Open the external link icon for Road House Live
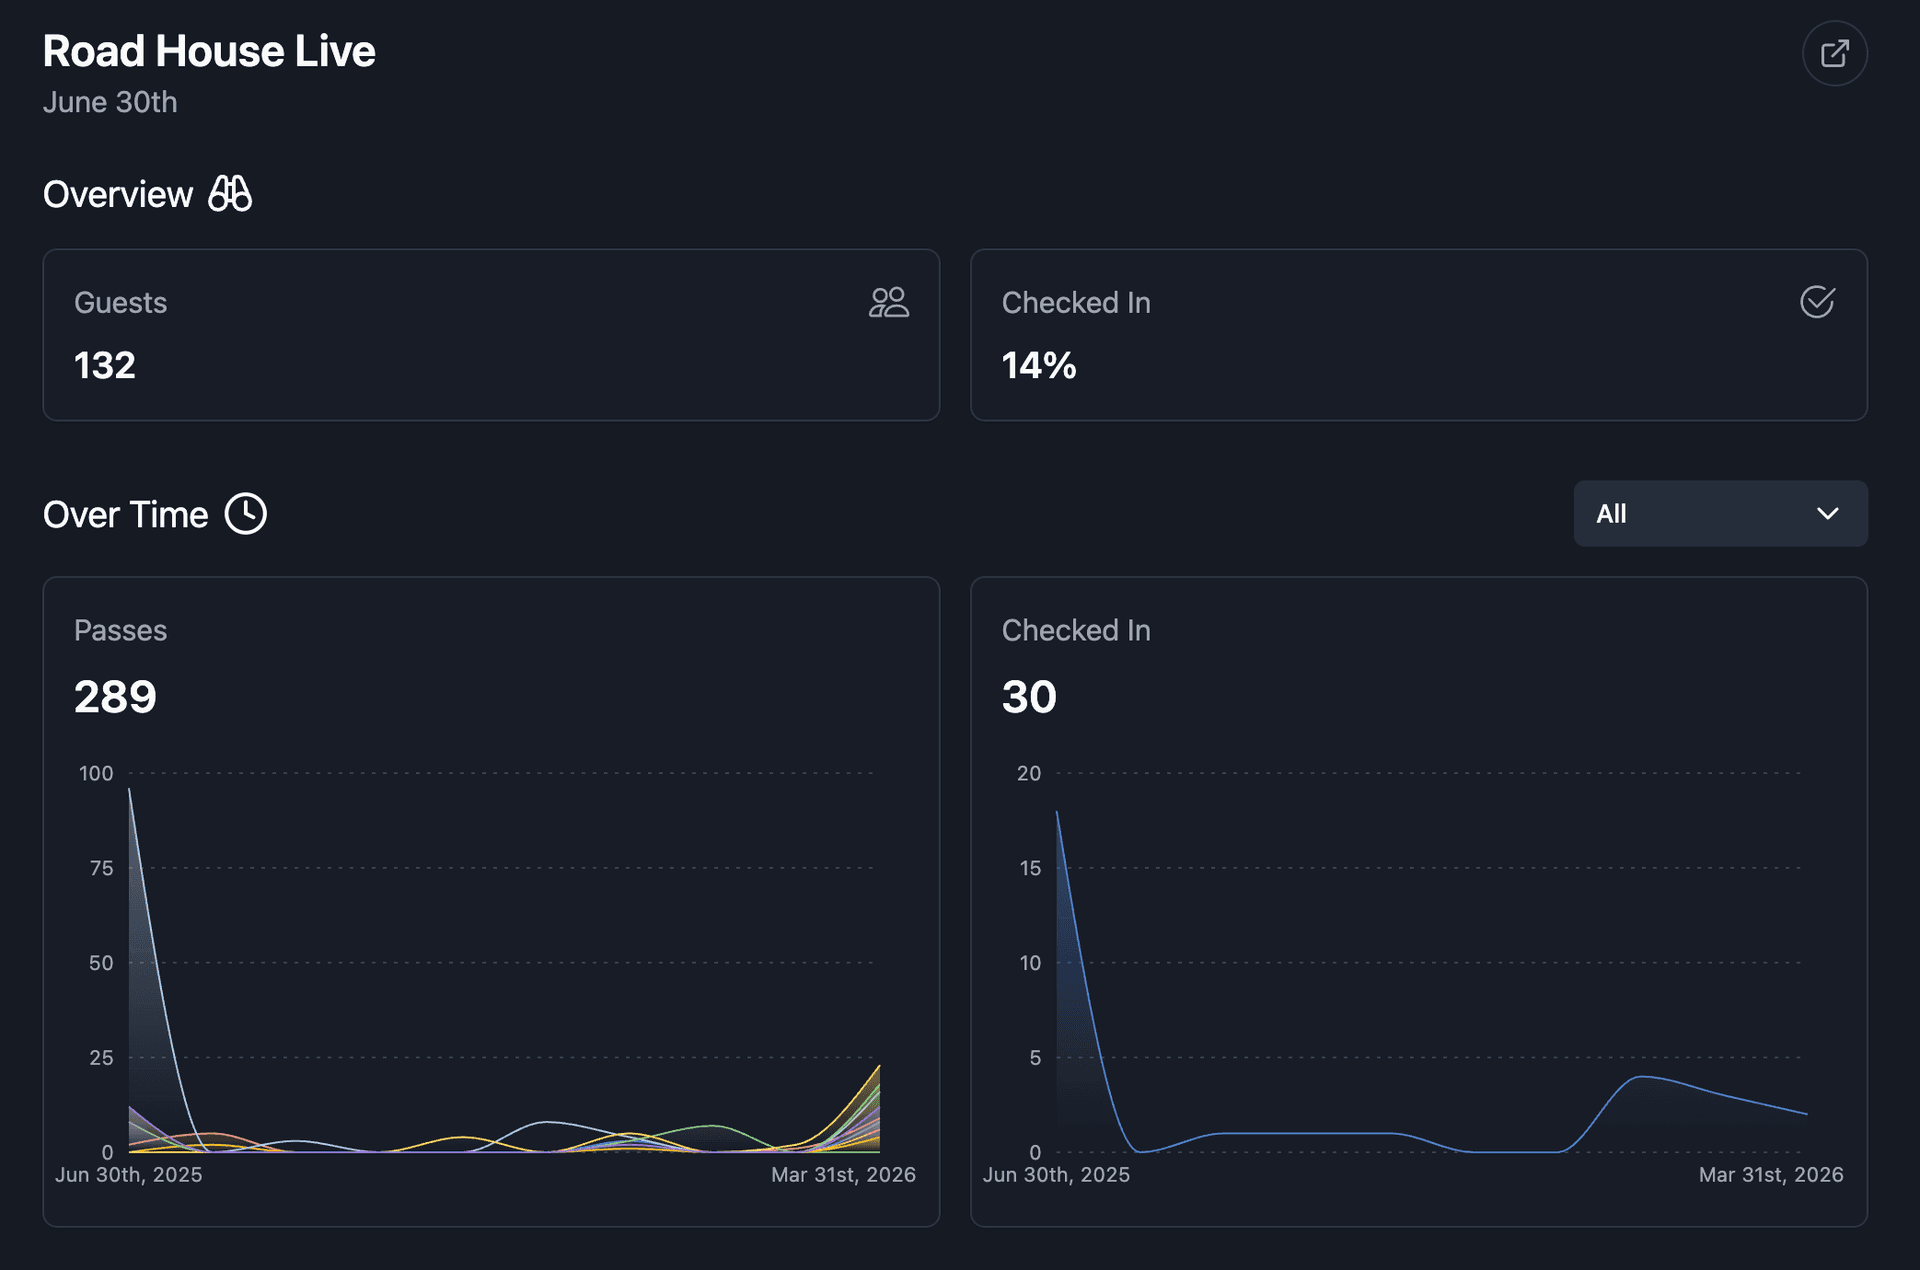The image size is (1920, 1270). pyautogui.click(x=1835, y=52)
